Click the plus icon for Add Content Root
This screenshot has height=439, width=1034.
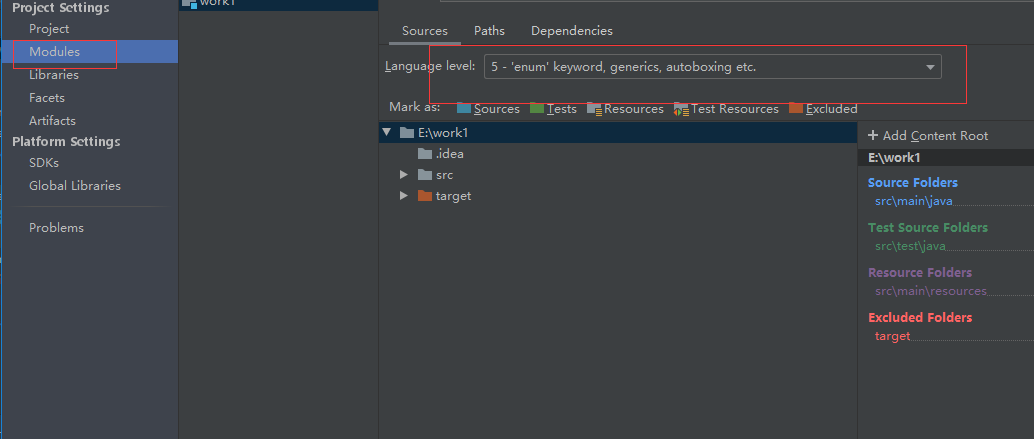coord(873,135)
